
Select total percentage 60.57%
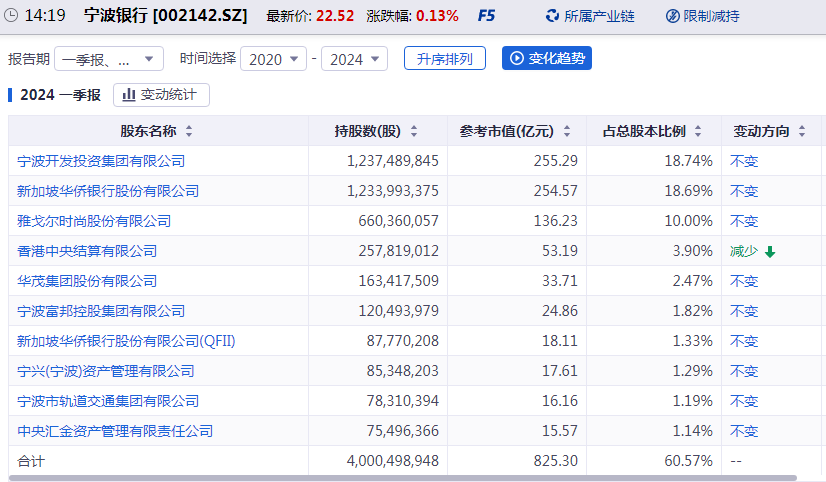coord(689,461)
